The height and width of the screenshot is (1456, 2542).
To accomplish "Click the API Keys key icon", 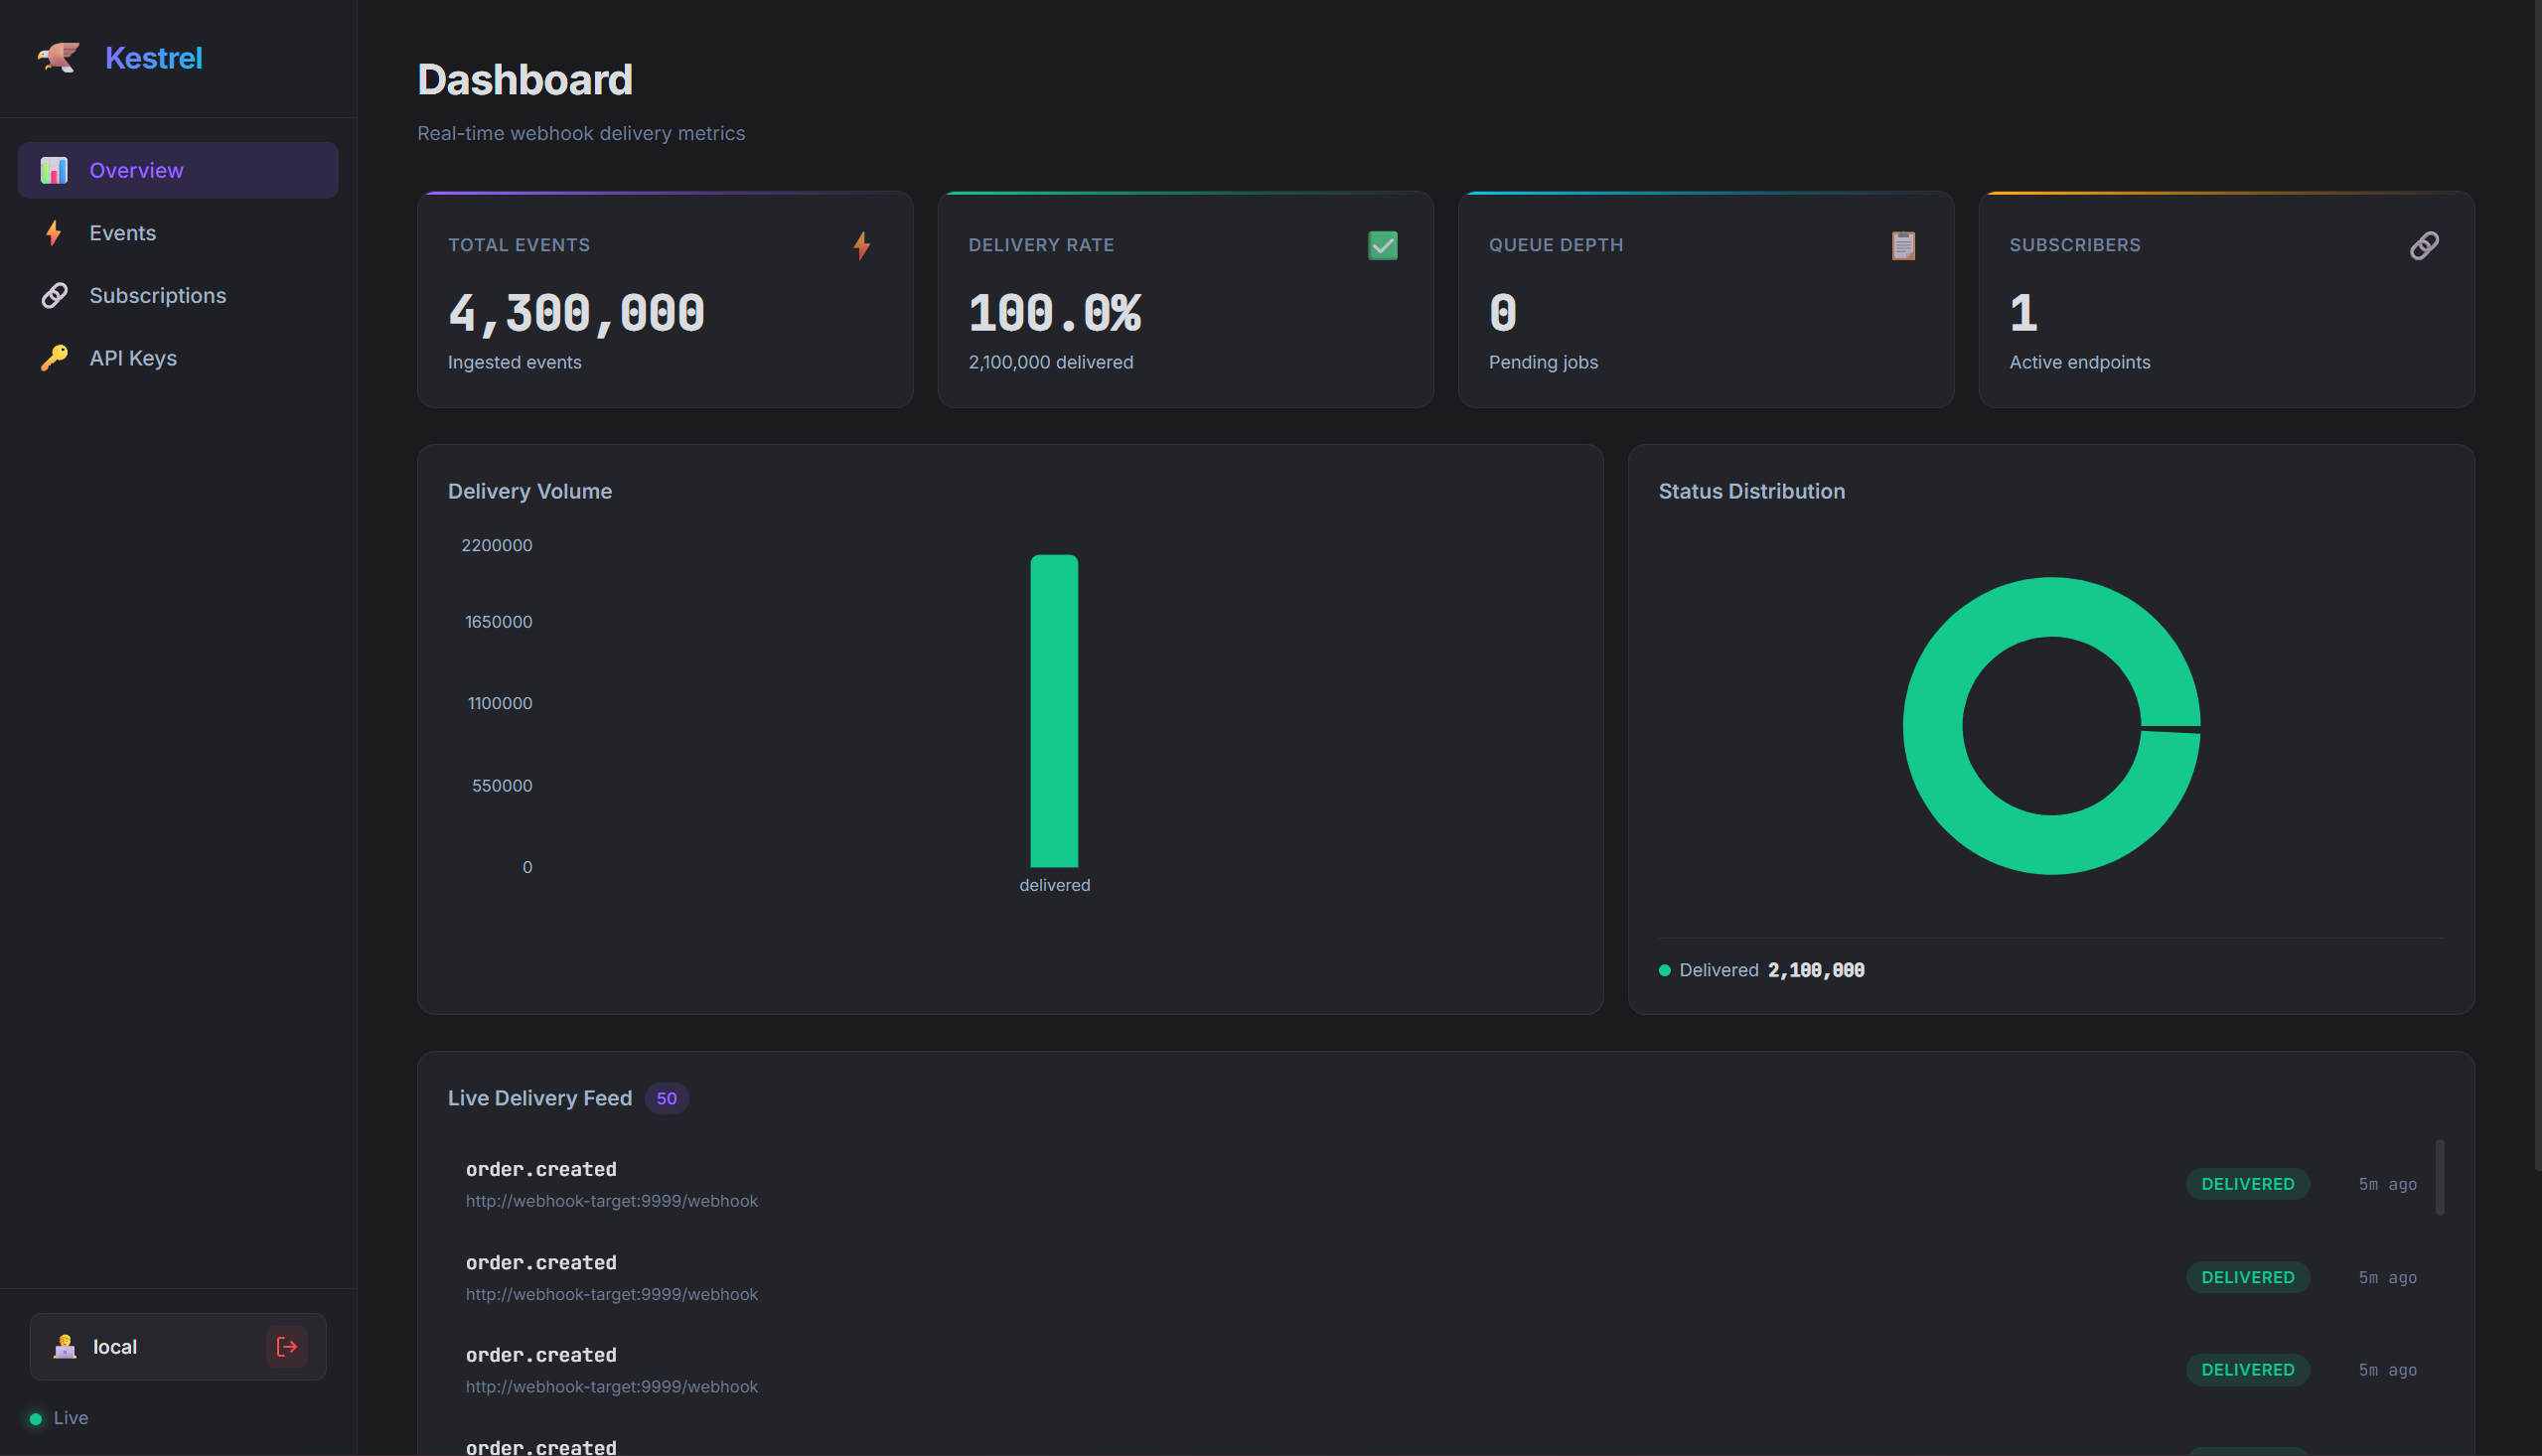I will click(x=54, y=358).
